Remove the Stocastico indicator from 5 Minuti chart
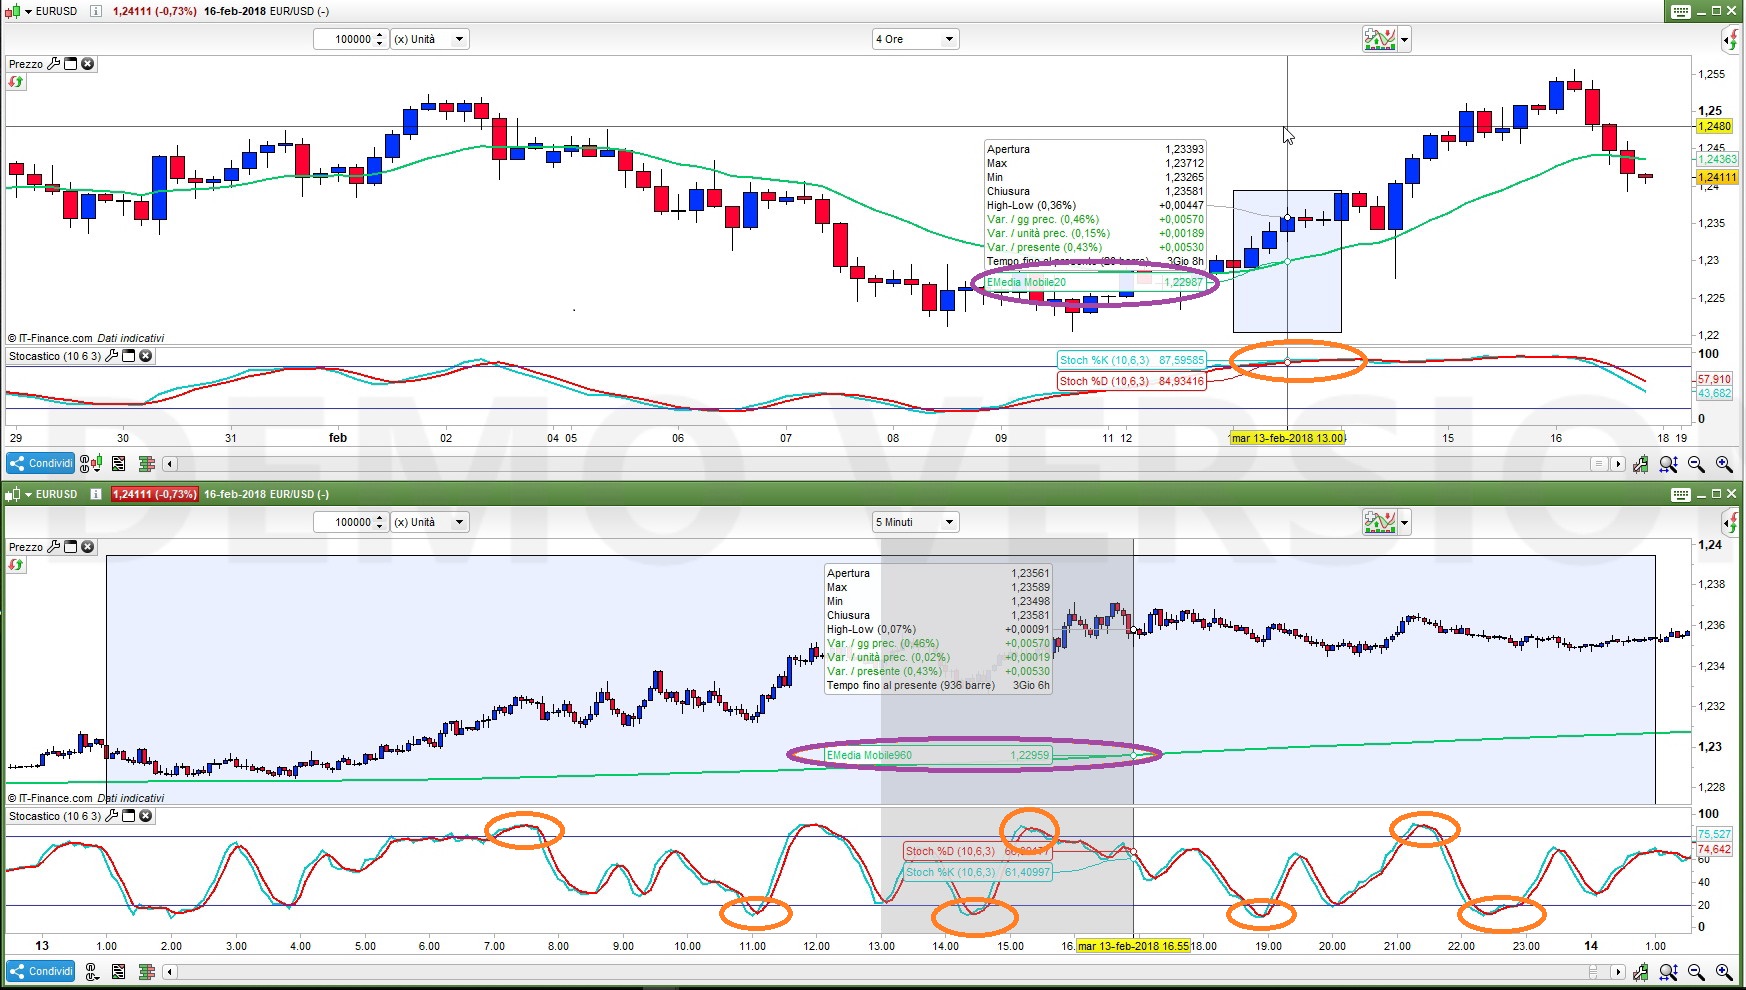 146,816
